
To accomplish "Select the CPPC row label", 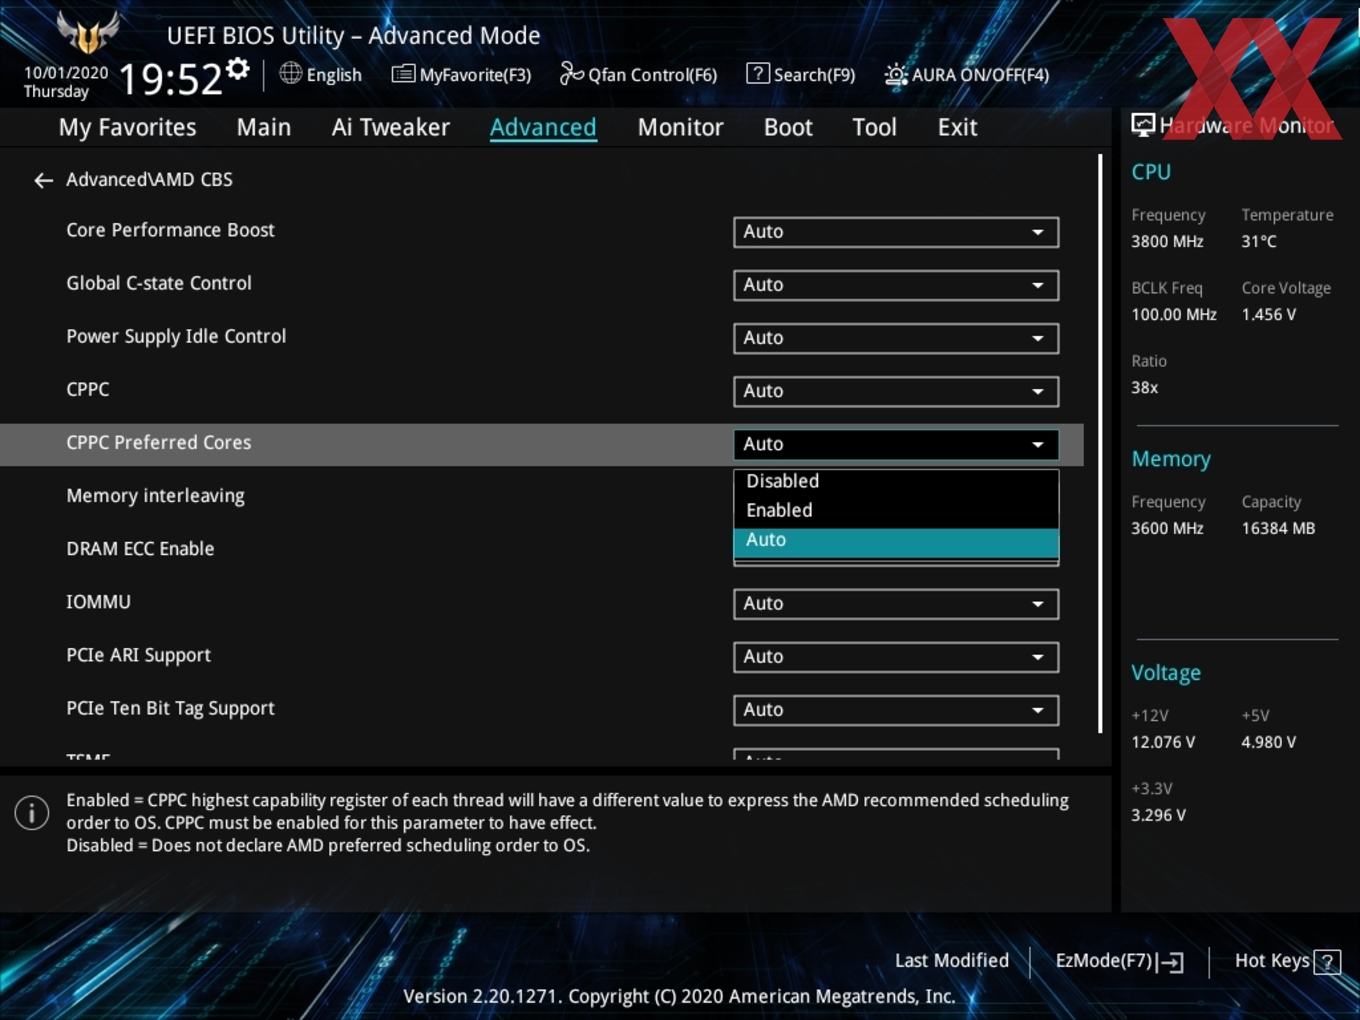I will (x=88, y=389).
